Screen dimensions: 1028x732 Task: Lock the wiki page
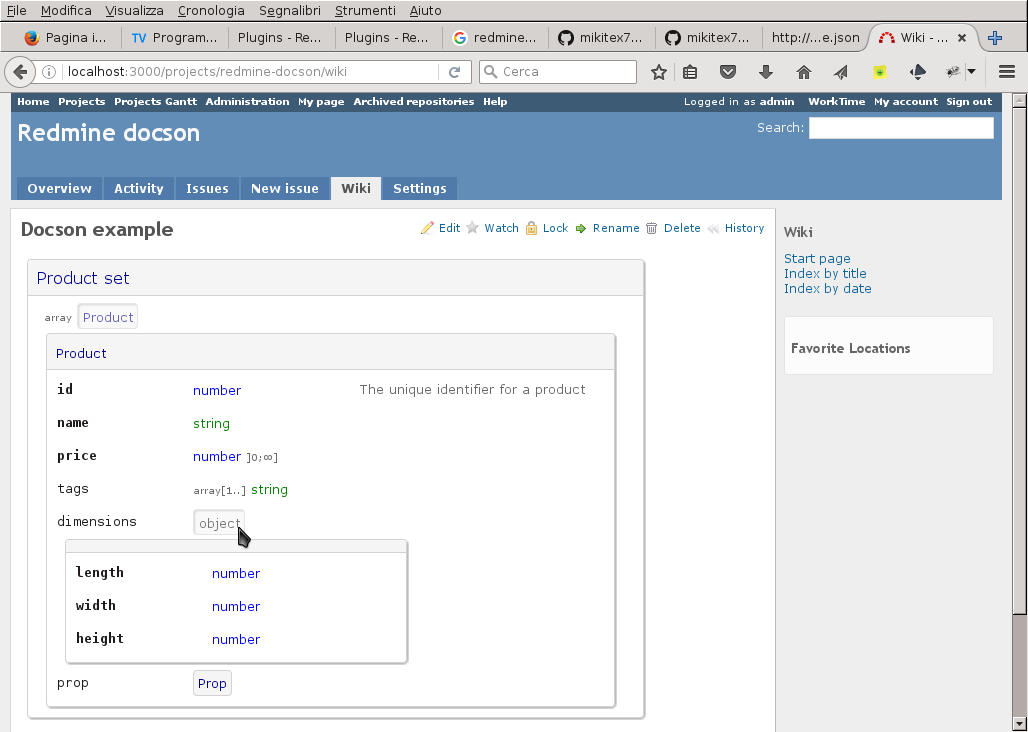[547, 228]
